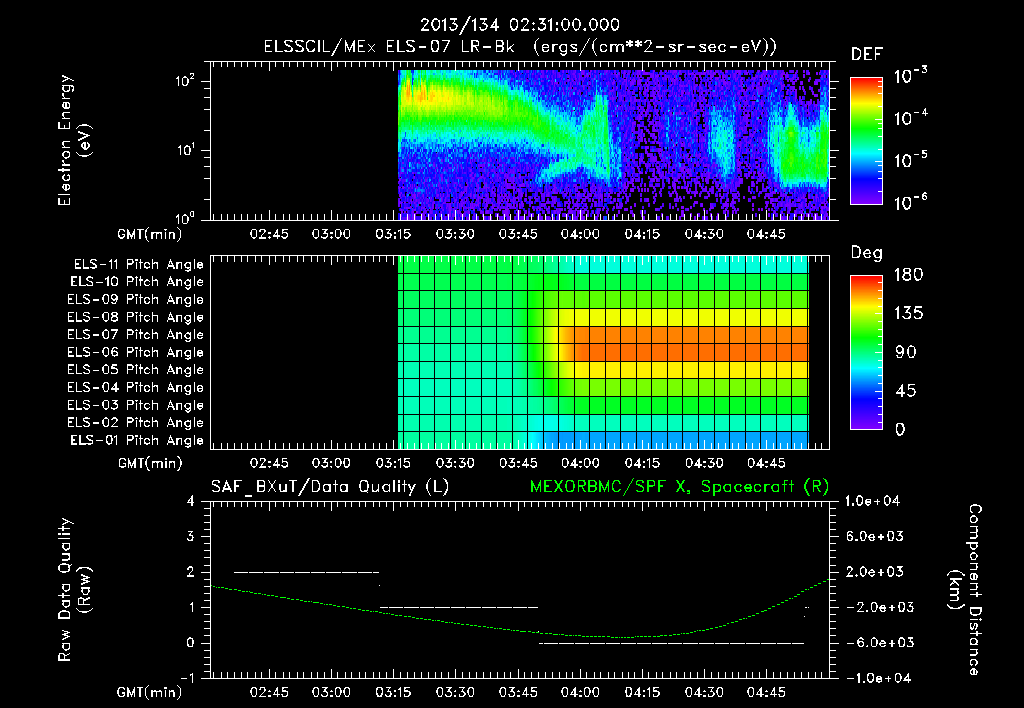Click the 0 value on Deg scale
Image resolution: width=1024 pixels, height=708 pixels.
[x=900, y=429]
